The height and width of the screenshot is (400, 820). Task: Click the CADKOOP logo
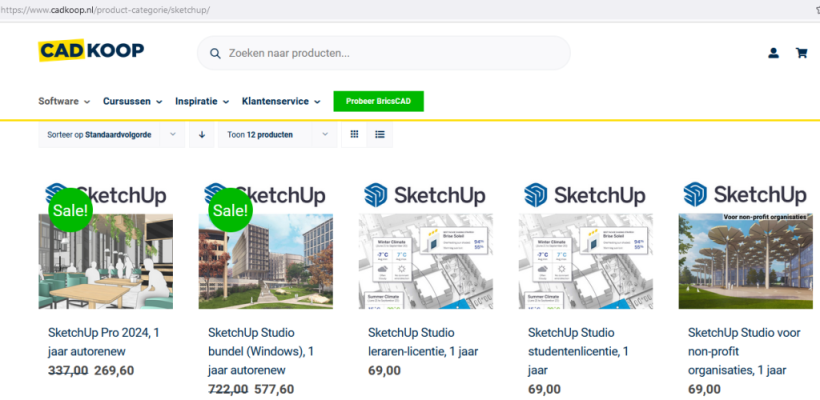[91, 51]
